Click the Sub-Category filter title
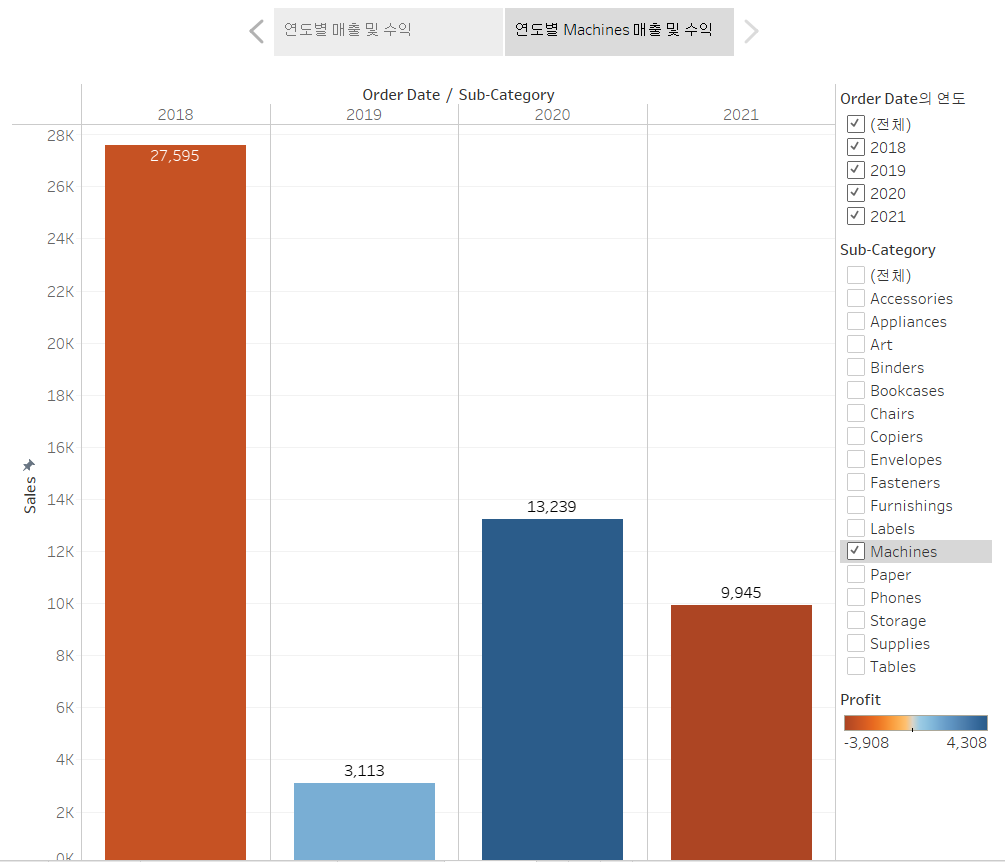1005x862 pixels. click(x=888, y=250)
